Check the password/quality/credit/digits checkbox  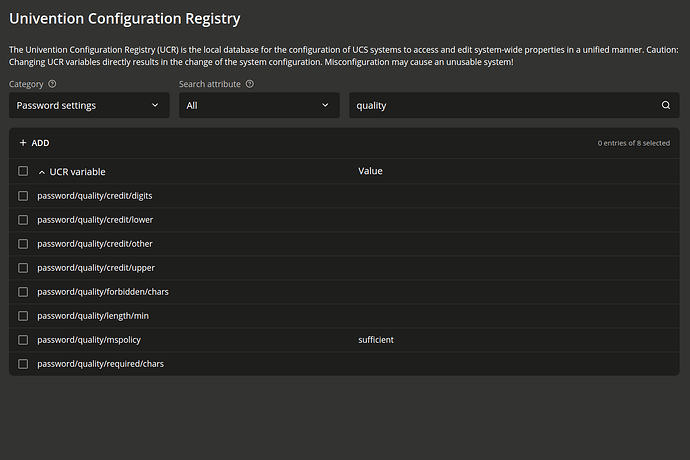coord(23,196)
